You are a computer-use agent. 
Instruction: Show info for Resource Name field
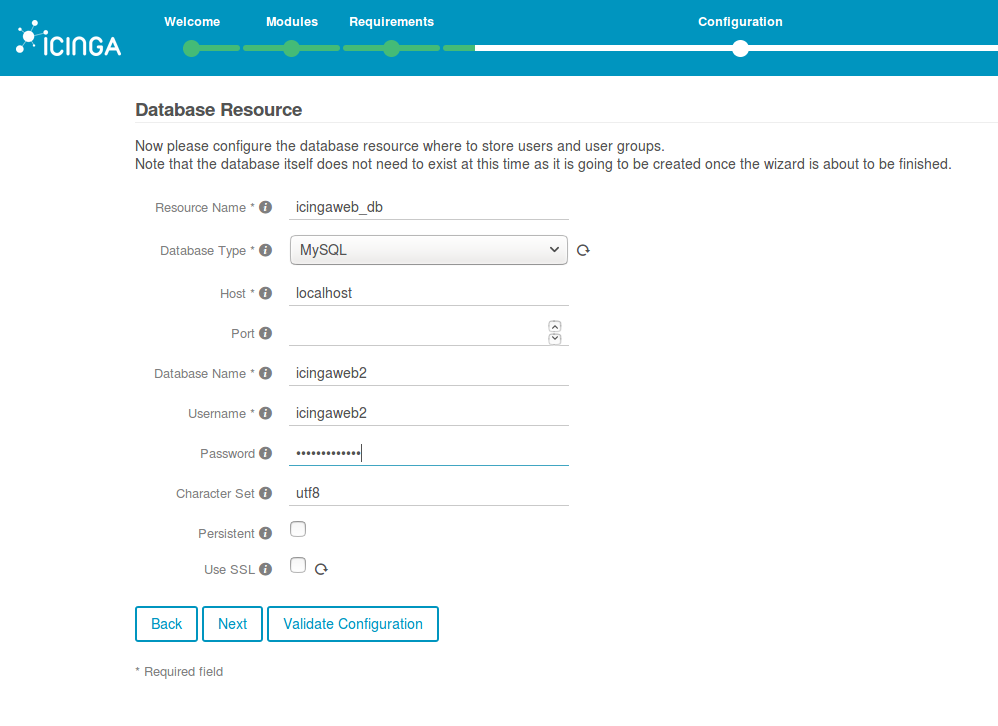265,207
